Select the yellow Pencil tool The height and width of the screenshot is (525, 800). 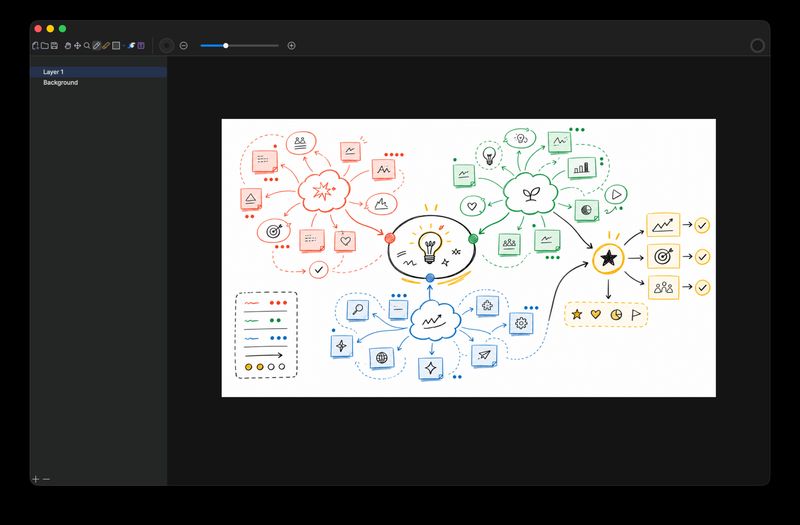pos(106,45)
